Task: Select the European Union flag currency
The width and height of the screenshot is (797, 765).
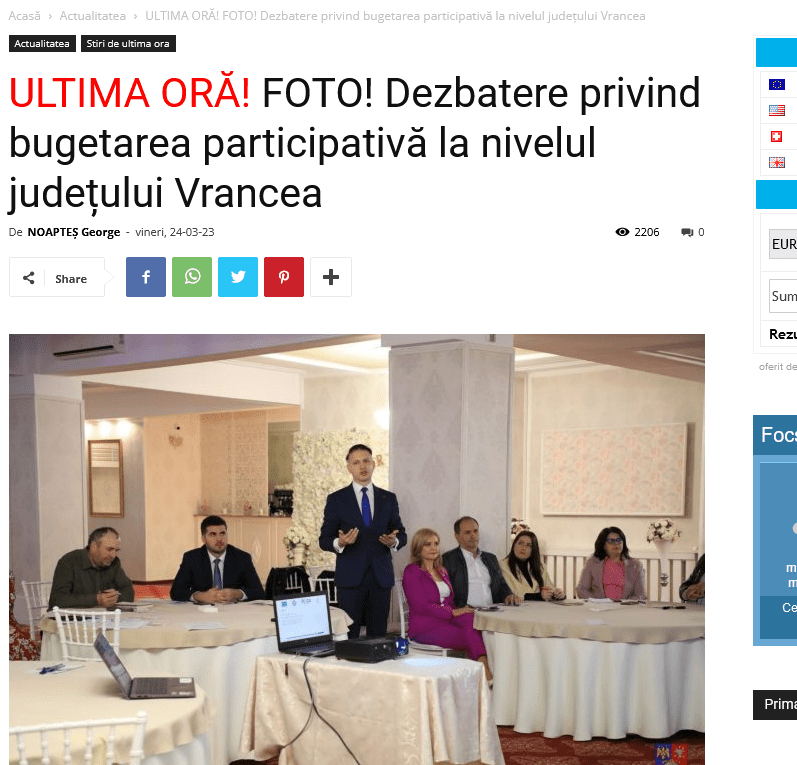Action: click(777, 84)
